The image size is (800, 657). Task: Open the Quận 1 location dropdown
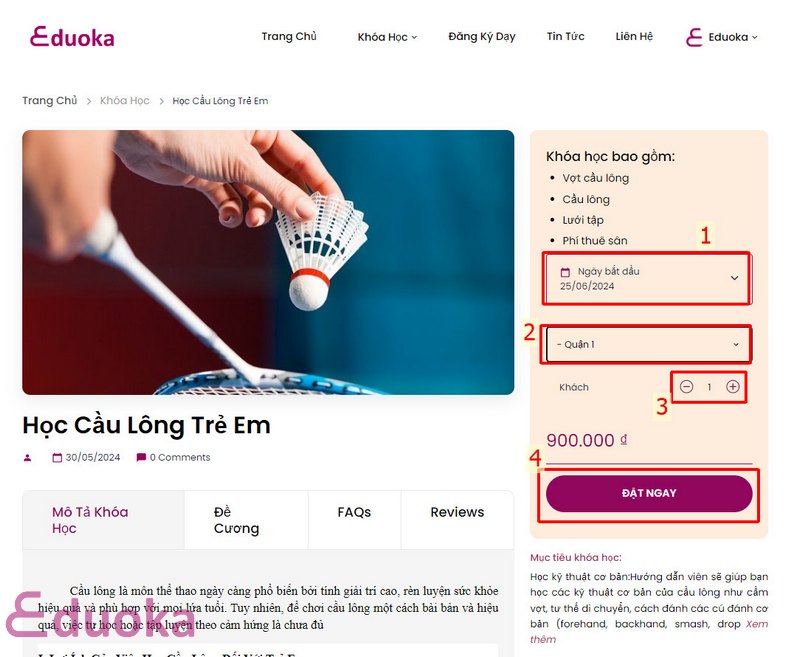pos(647,344)
